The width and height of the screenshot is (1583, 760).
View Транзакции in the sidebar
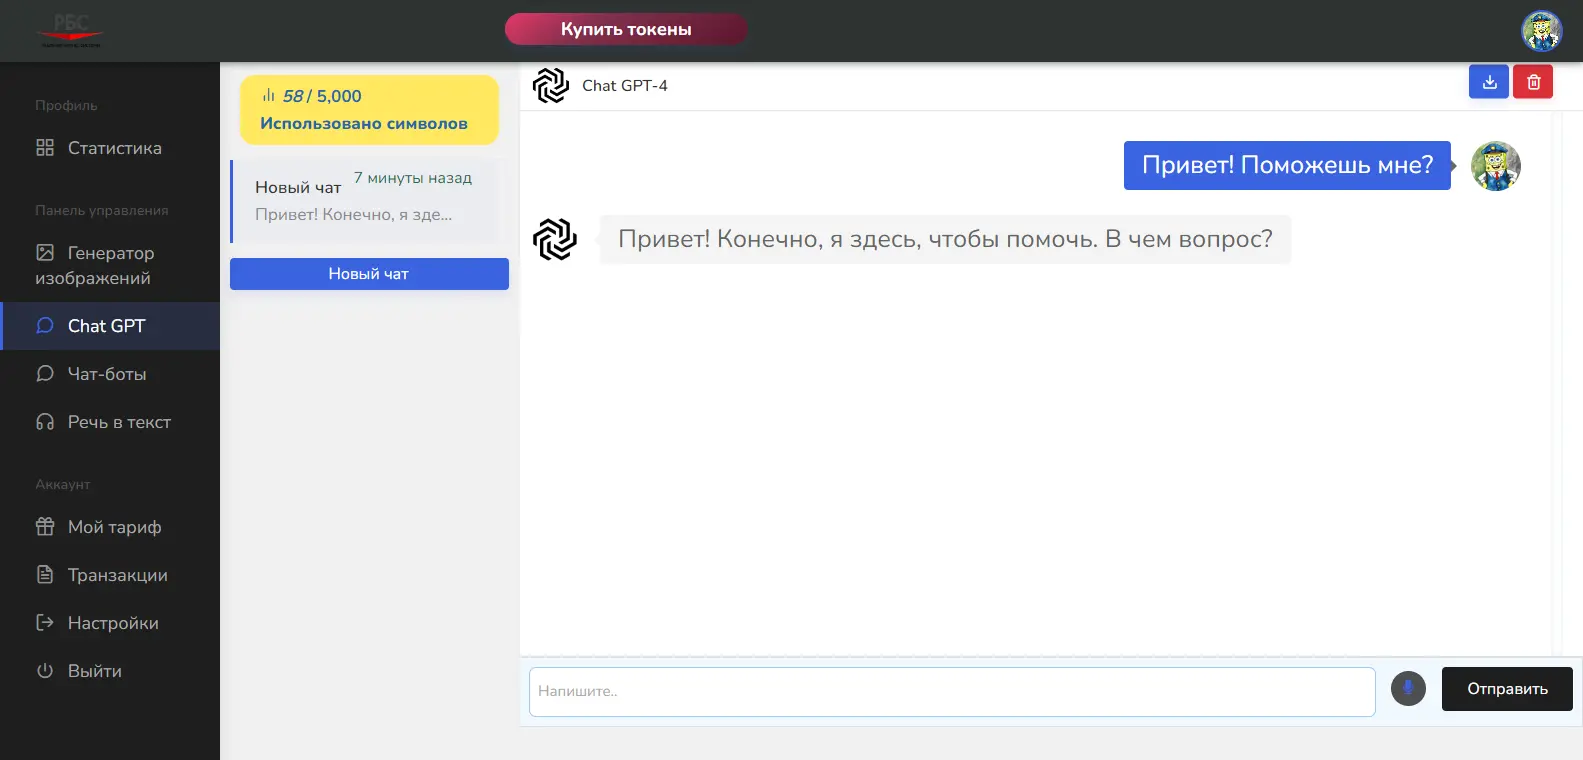coord(110,575)
